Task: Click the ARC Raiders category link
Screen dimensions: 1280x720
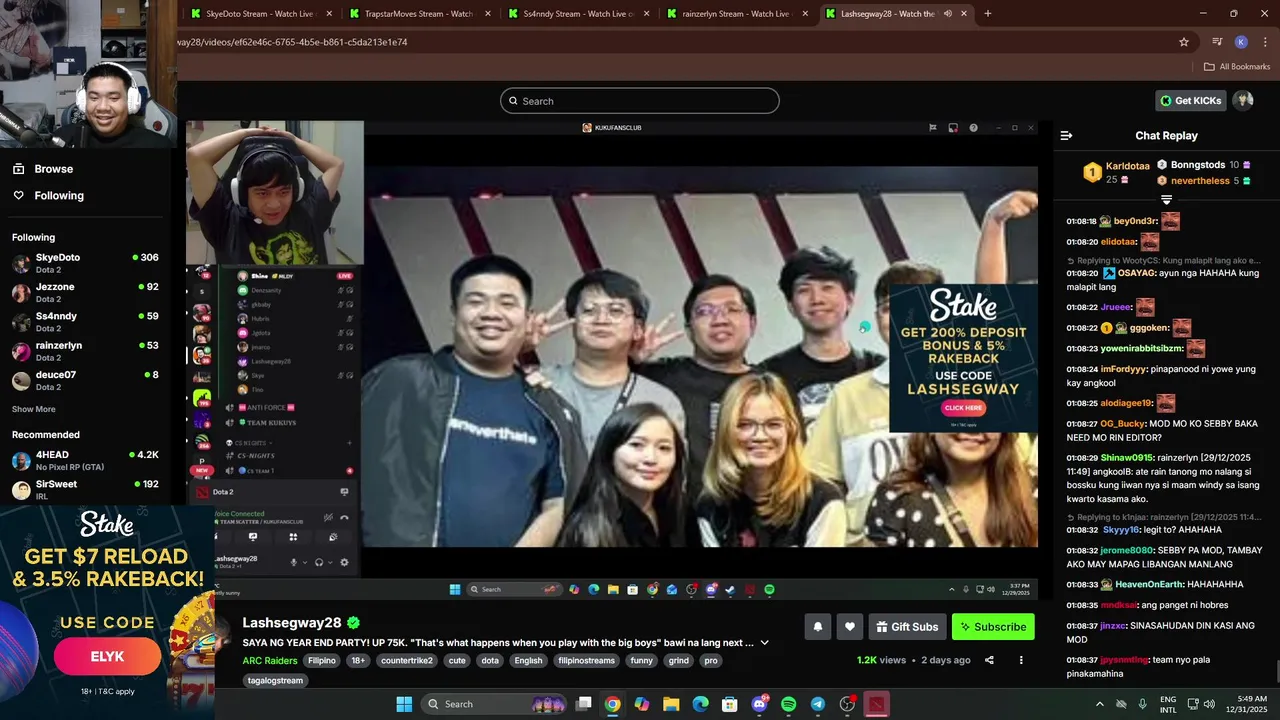Action: (x=269, y=661)
